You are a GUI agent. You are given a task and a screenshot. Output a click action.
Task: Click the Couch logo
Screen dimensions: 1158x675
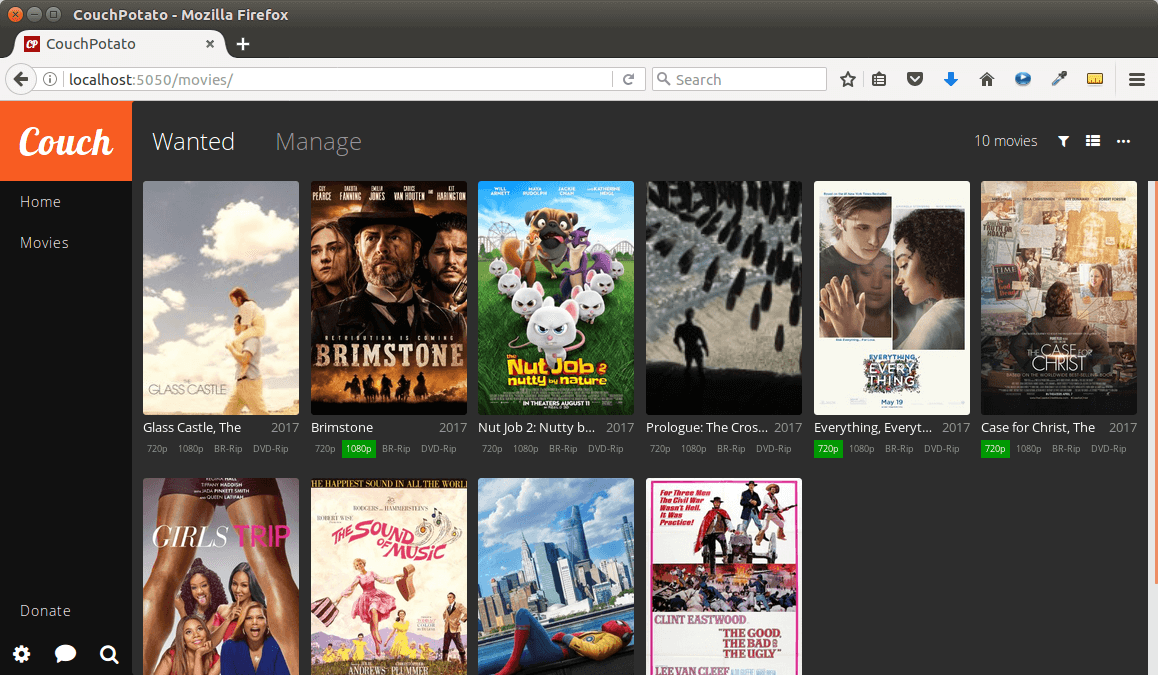click(x=66, y=142)
